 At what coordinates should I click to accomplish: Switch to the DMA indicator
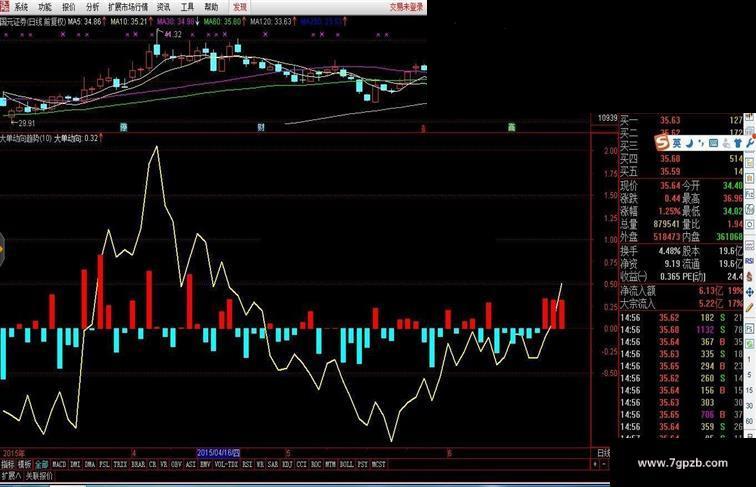tap(90, 464)
